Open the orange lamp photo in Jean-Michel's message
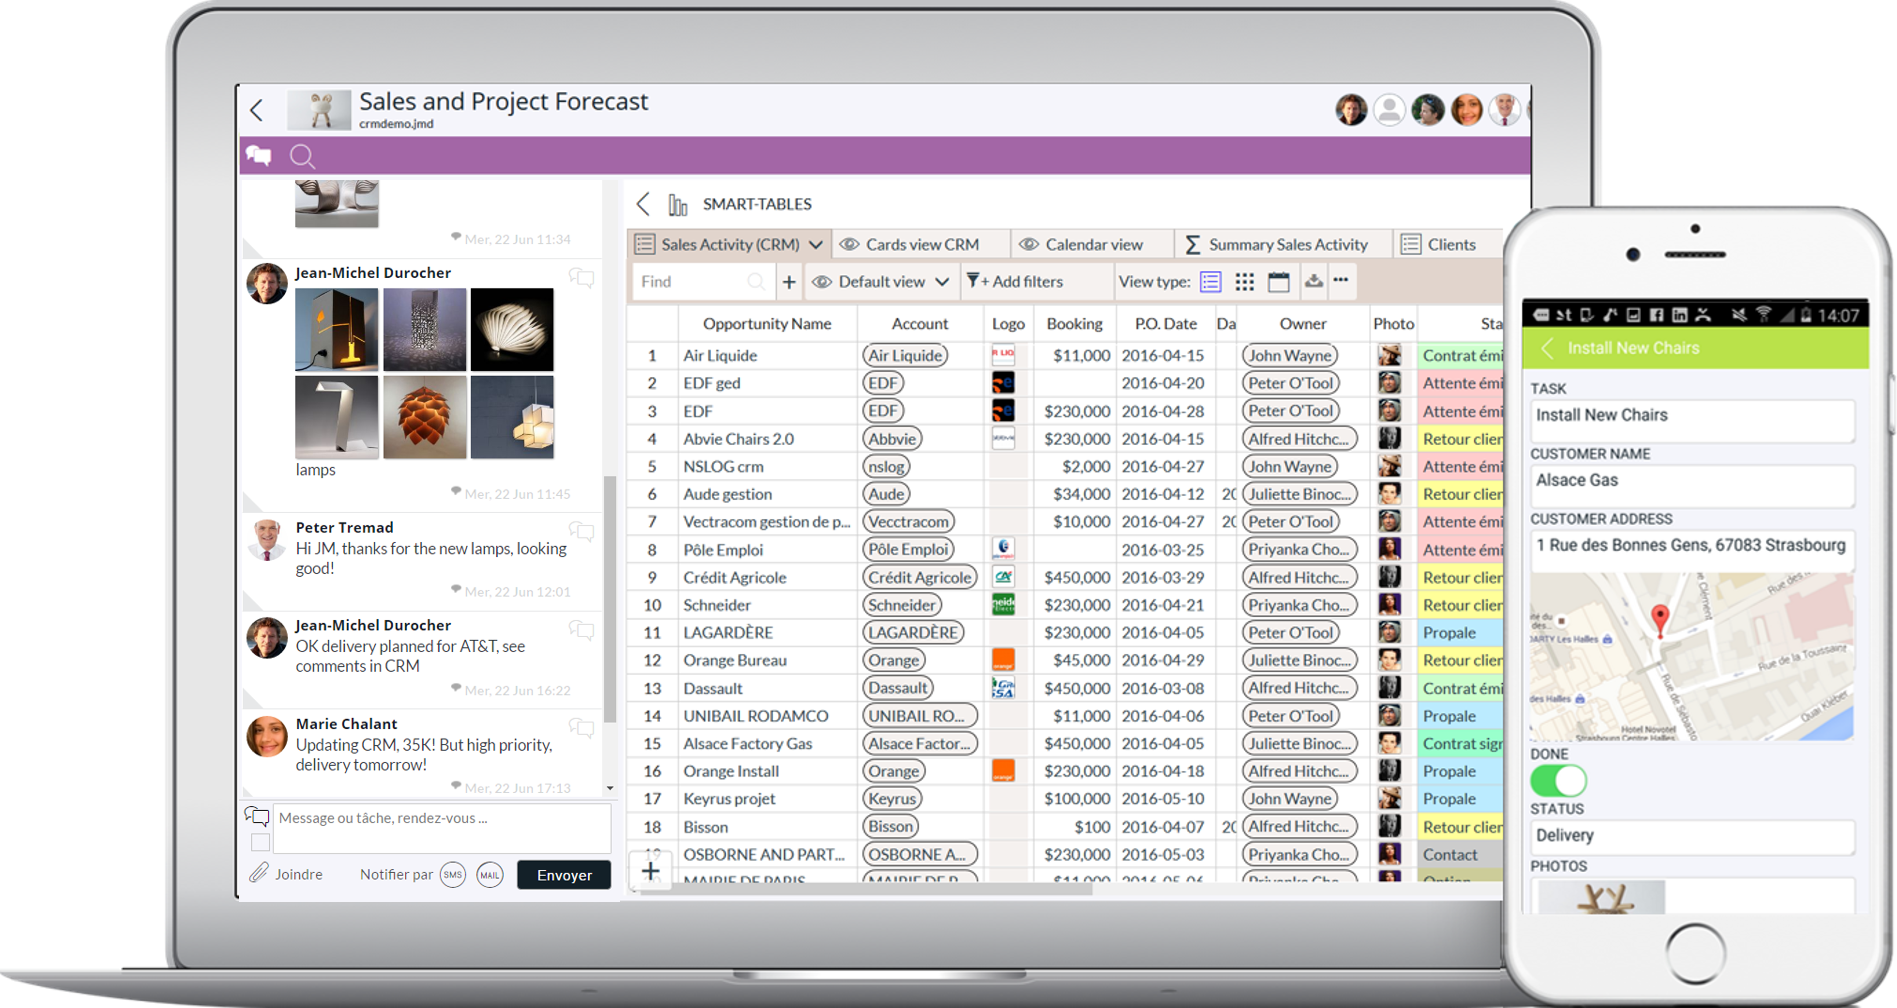Viewport: 1897px width, 1008px height. (425, 417)
